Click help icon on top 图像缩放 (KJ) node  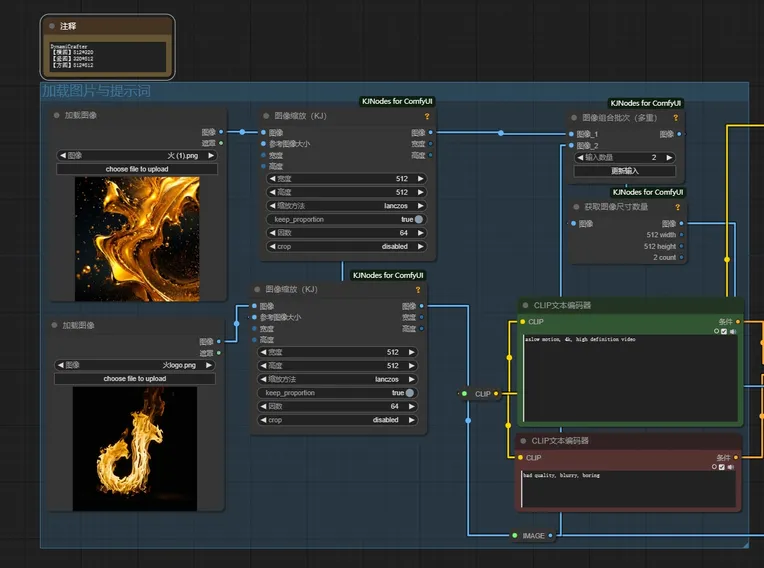coord(427,116)
